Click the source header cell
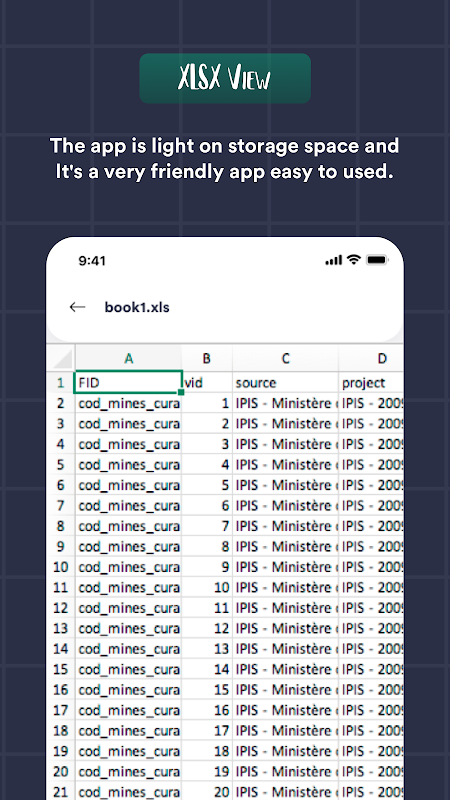Screen dimensions: 450x800 click(x=285, y=383)
